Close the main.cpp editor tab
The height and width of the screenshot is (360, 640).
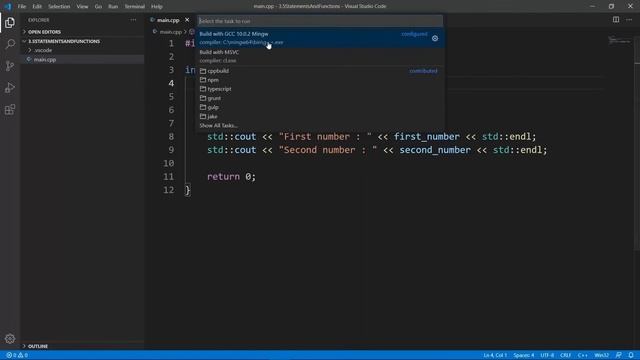click(187, 20)
